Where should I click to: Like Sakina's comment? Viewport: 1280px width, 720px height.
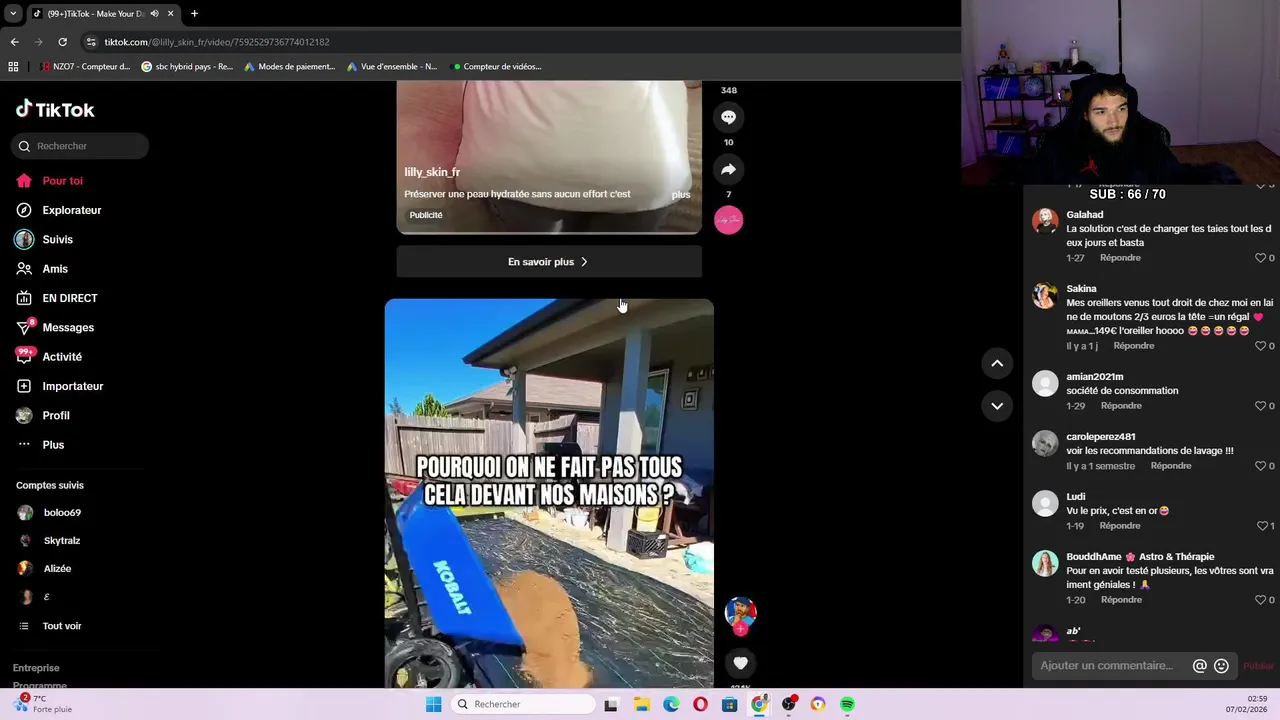[x=1261, y=346]
